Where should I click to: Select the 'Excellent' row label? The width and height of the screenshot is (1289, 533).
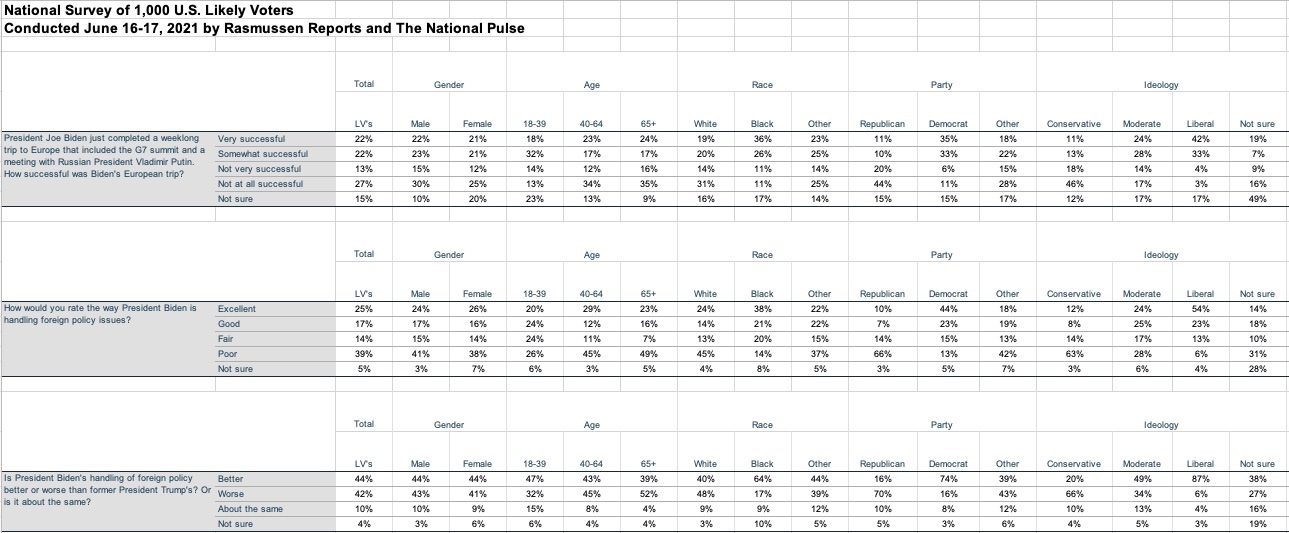[237, 309]
